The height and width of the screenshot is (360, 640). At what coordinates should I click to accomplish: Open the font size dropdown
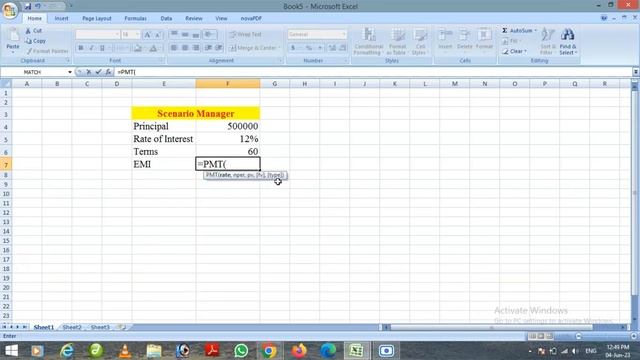coord(138,35)
